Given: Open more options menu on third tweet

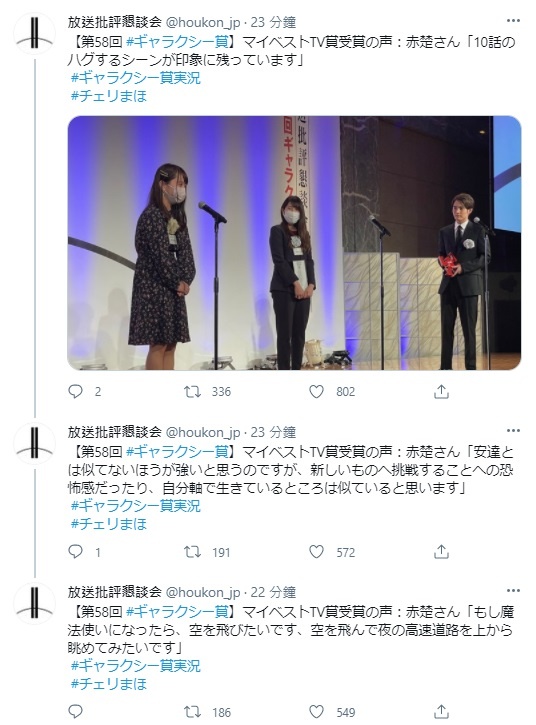Looking at the screenshot, I should click(513, 590).
